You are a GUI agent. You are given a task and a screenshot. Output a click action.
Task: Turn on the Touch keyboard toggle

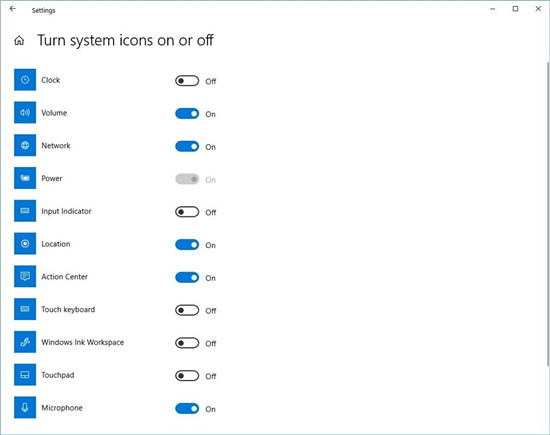click(x=187, y=310)
